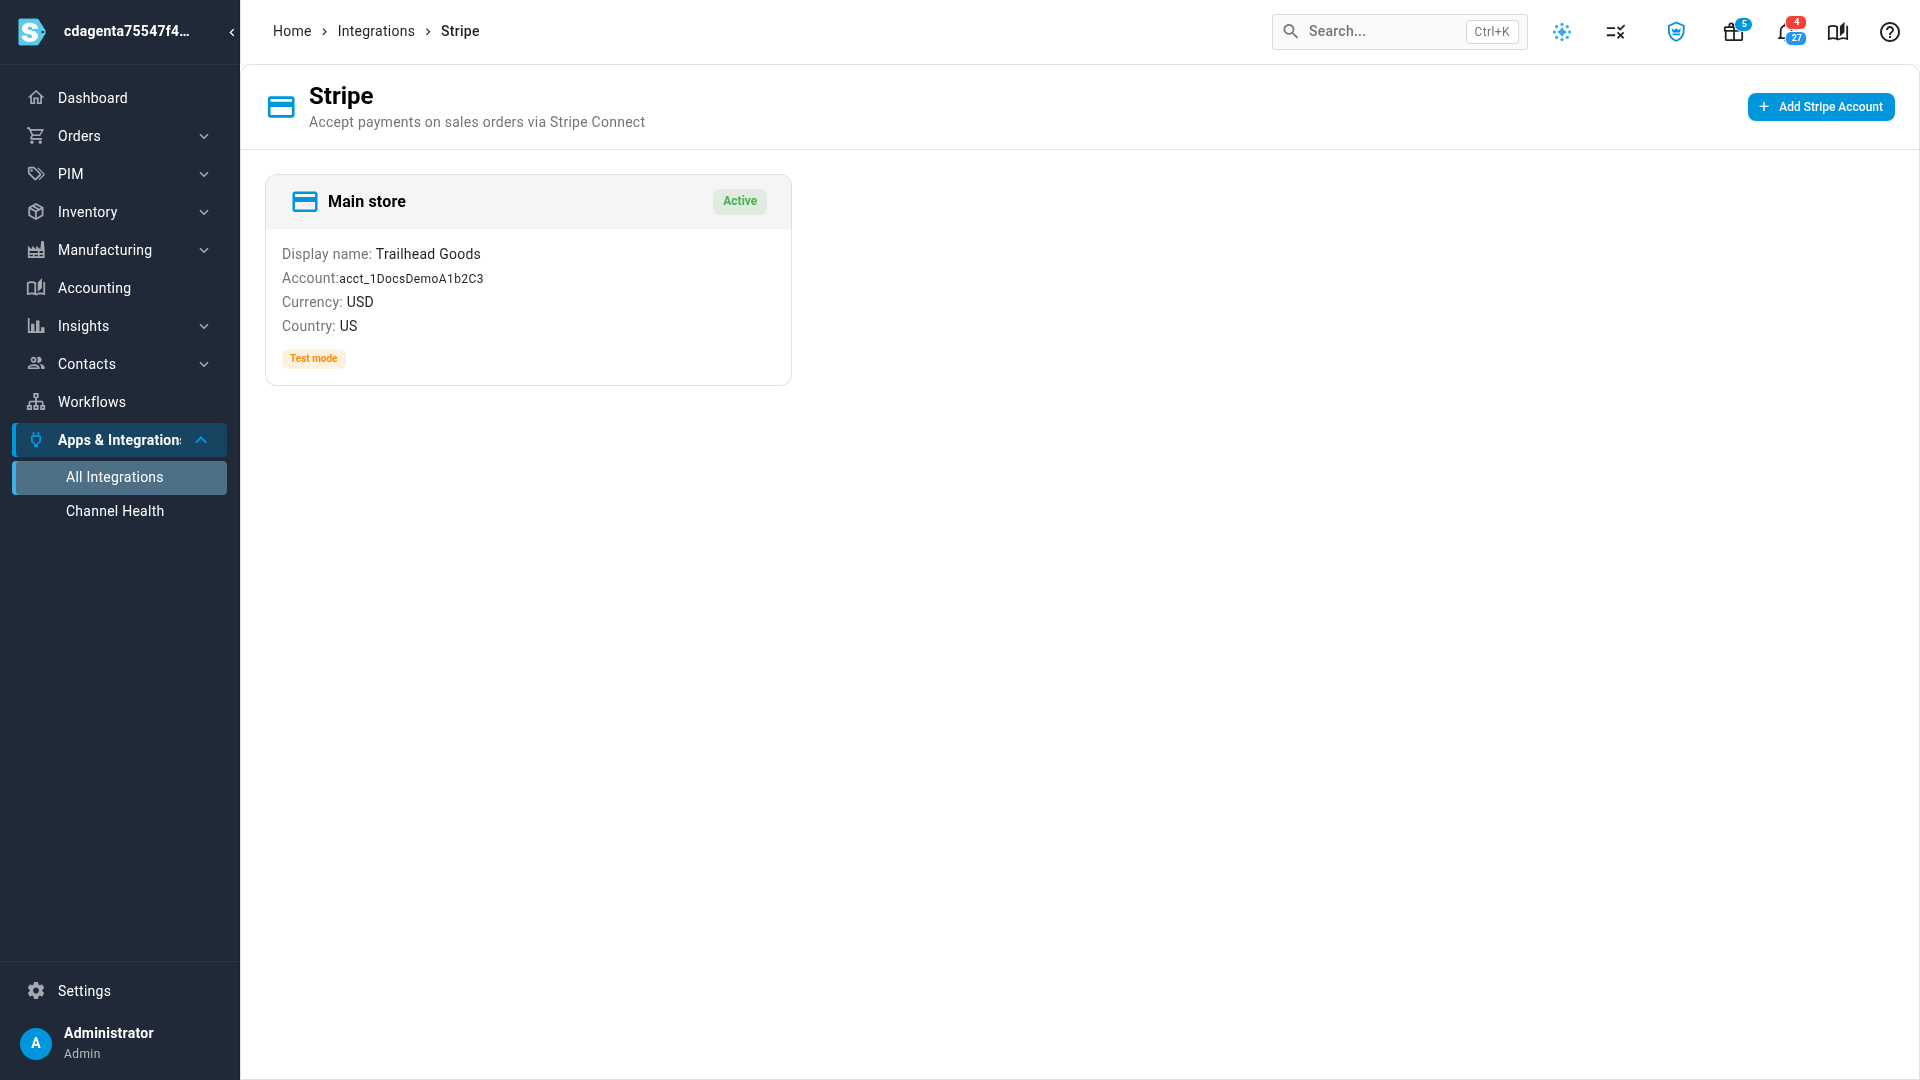Click the Dashboard home icon
1920x1080 pixels.
coord(36,98)
